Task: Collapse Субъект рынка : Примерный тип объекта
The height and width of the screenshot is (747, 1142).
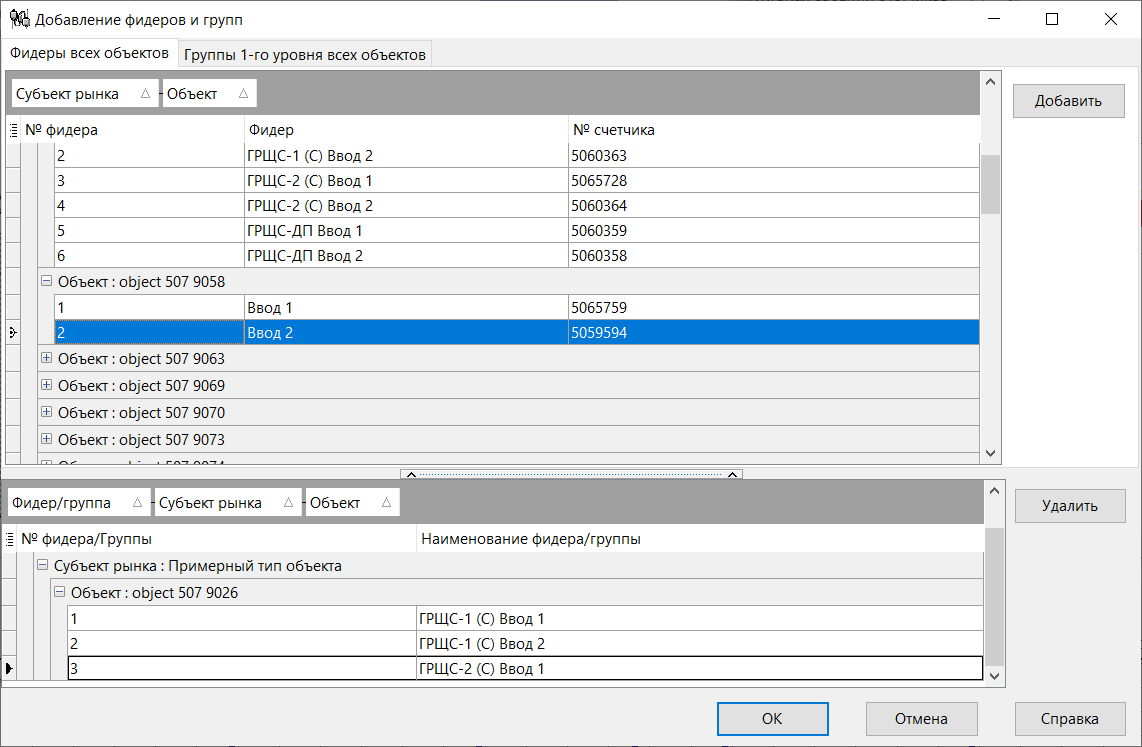Action: point(41,565)
